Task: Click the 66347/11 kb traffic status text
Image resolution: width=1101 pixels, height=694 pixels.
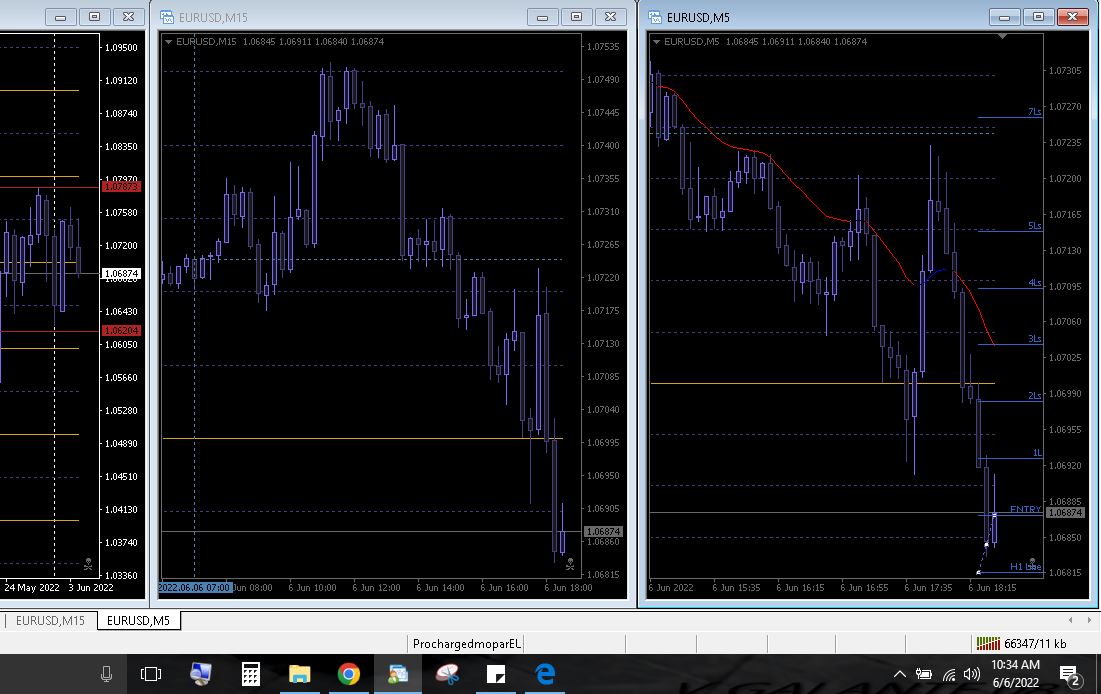Action: point(1035,643)
